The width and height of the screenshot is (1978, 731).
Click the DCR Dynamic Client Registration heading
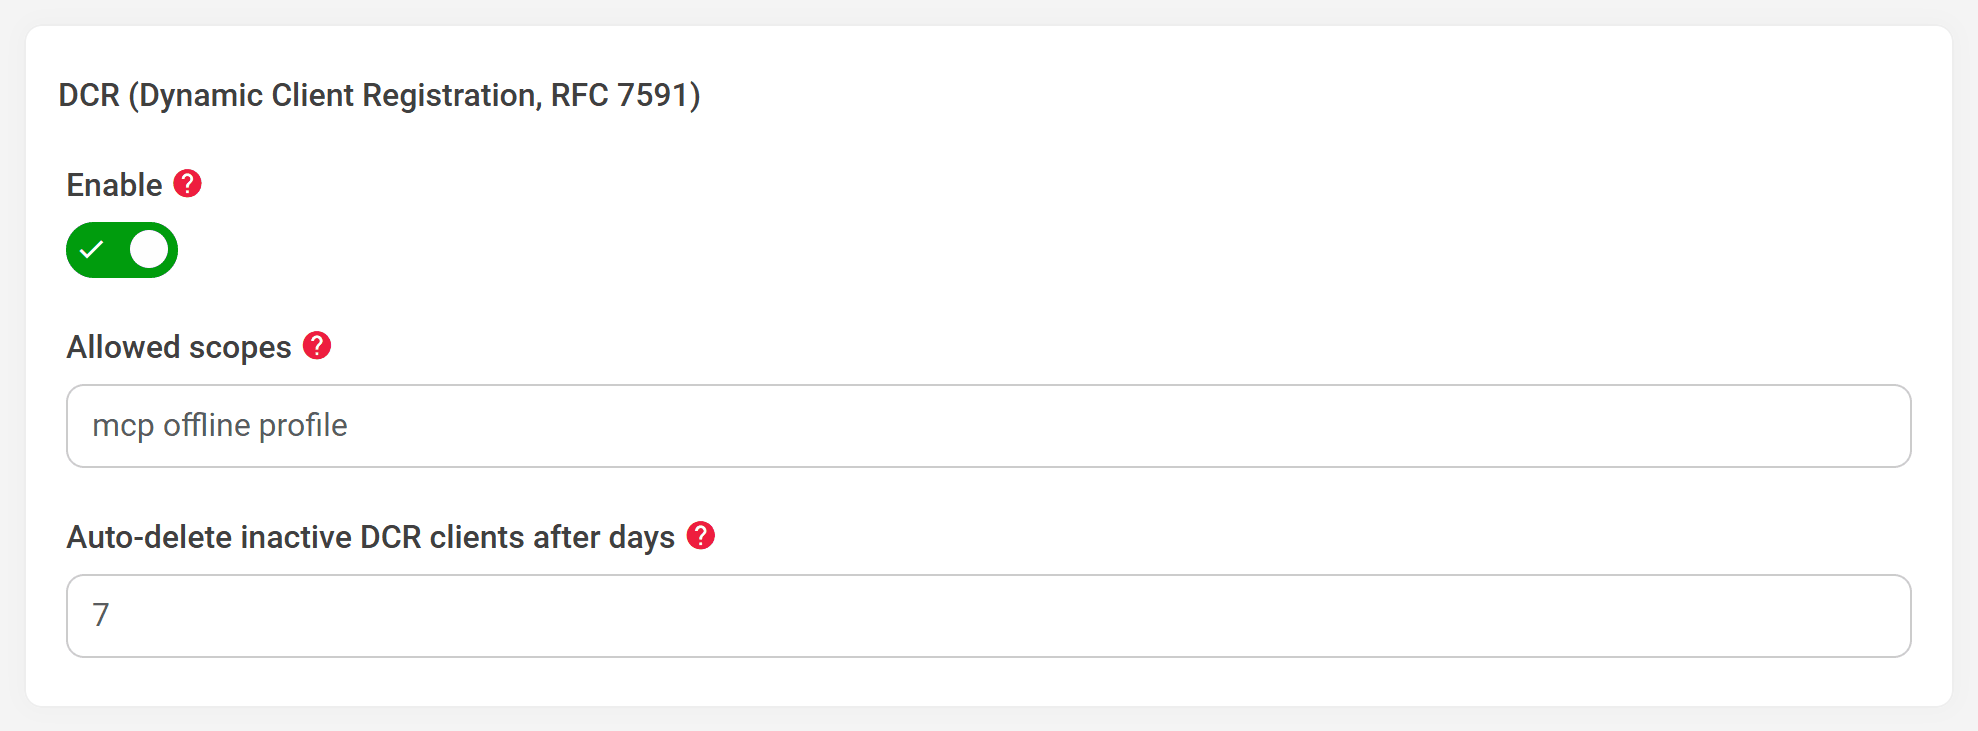(x=379, y=95)
